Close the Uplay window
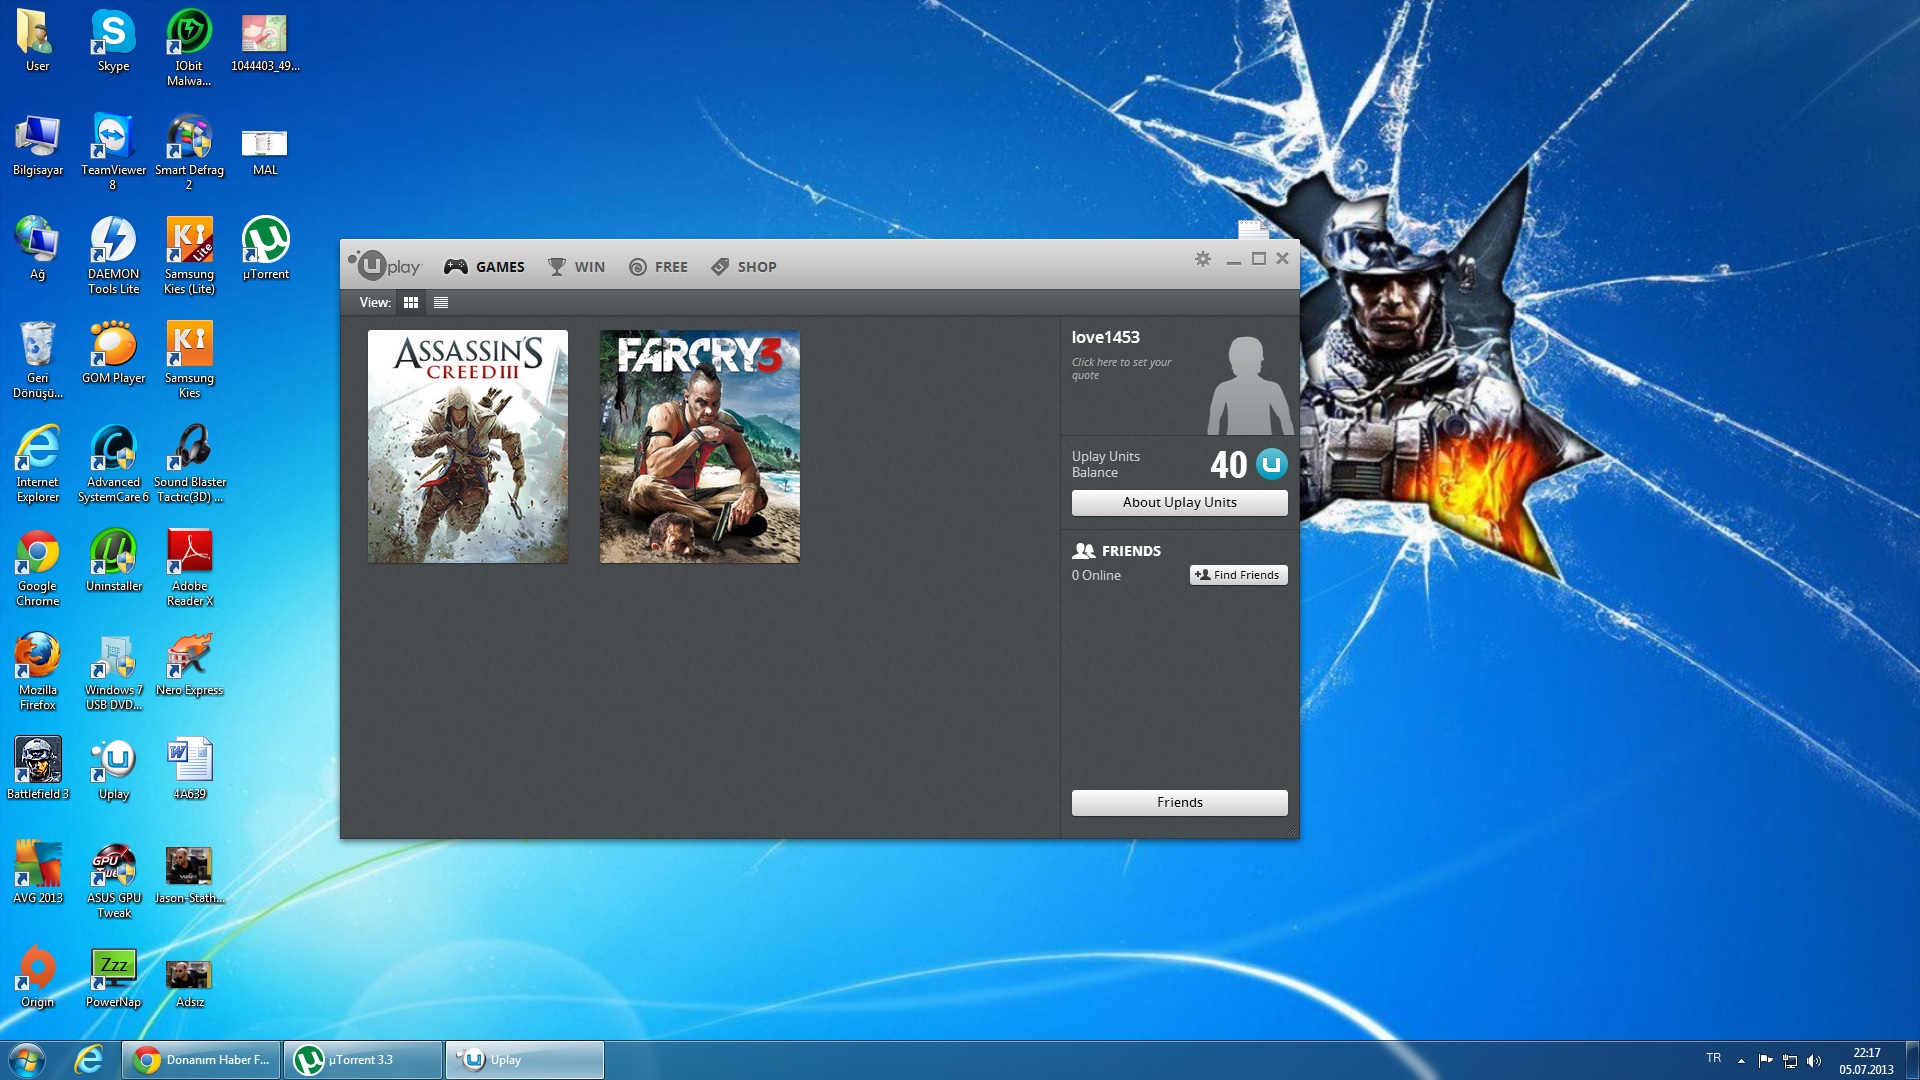1920x1080 pixels. pos(1282,259)
